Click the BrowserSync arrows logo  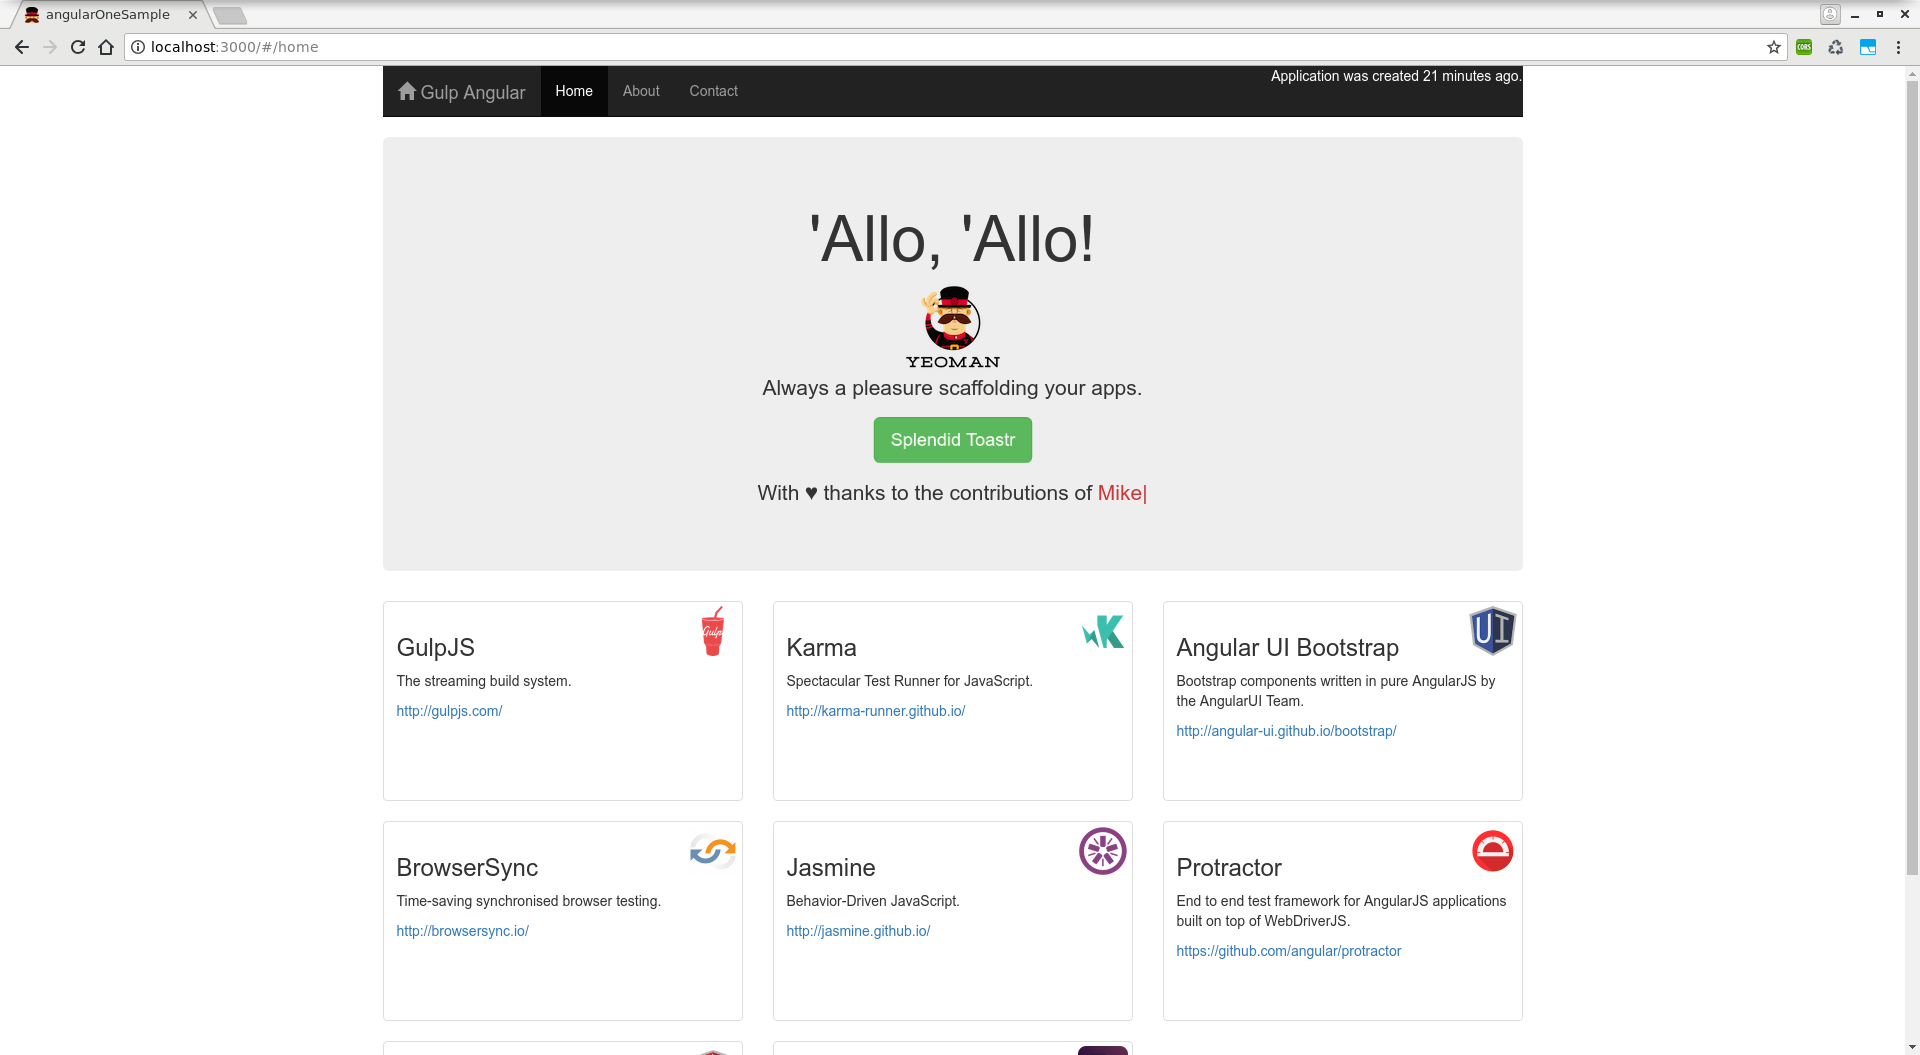[713, 851]
